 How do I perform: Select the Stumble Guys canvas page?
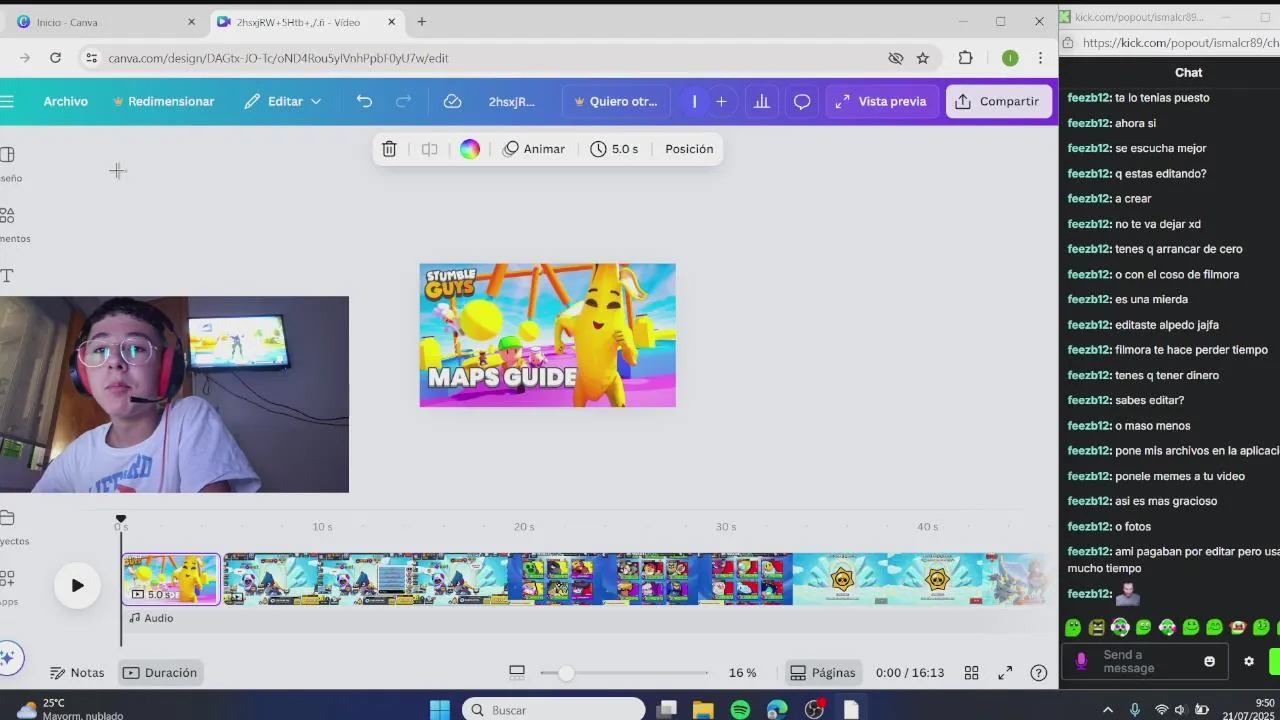tap(547, 335)
